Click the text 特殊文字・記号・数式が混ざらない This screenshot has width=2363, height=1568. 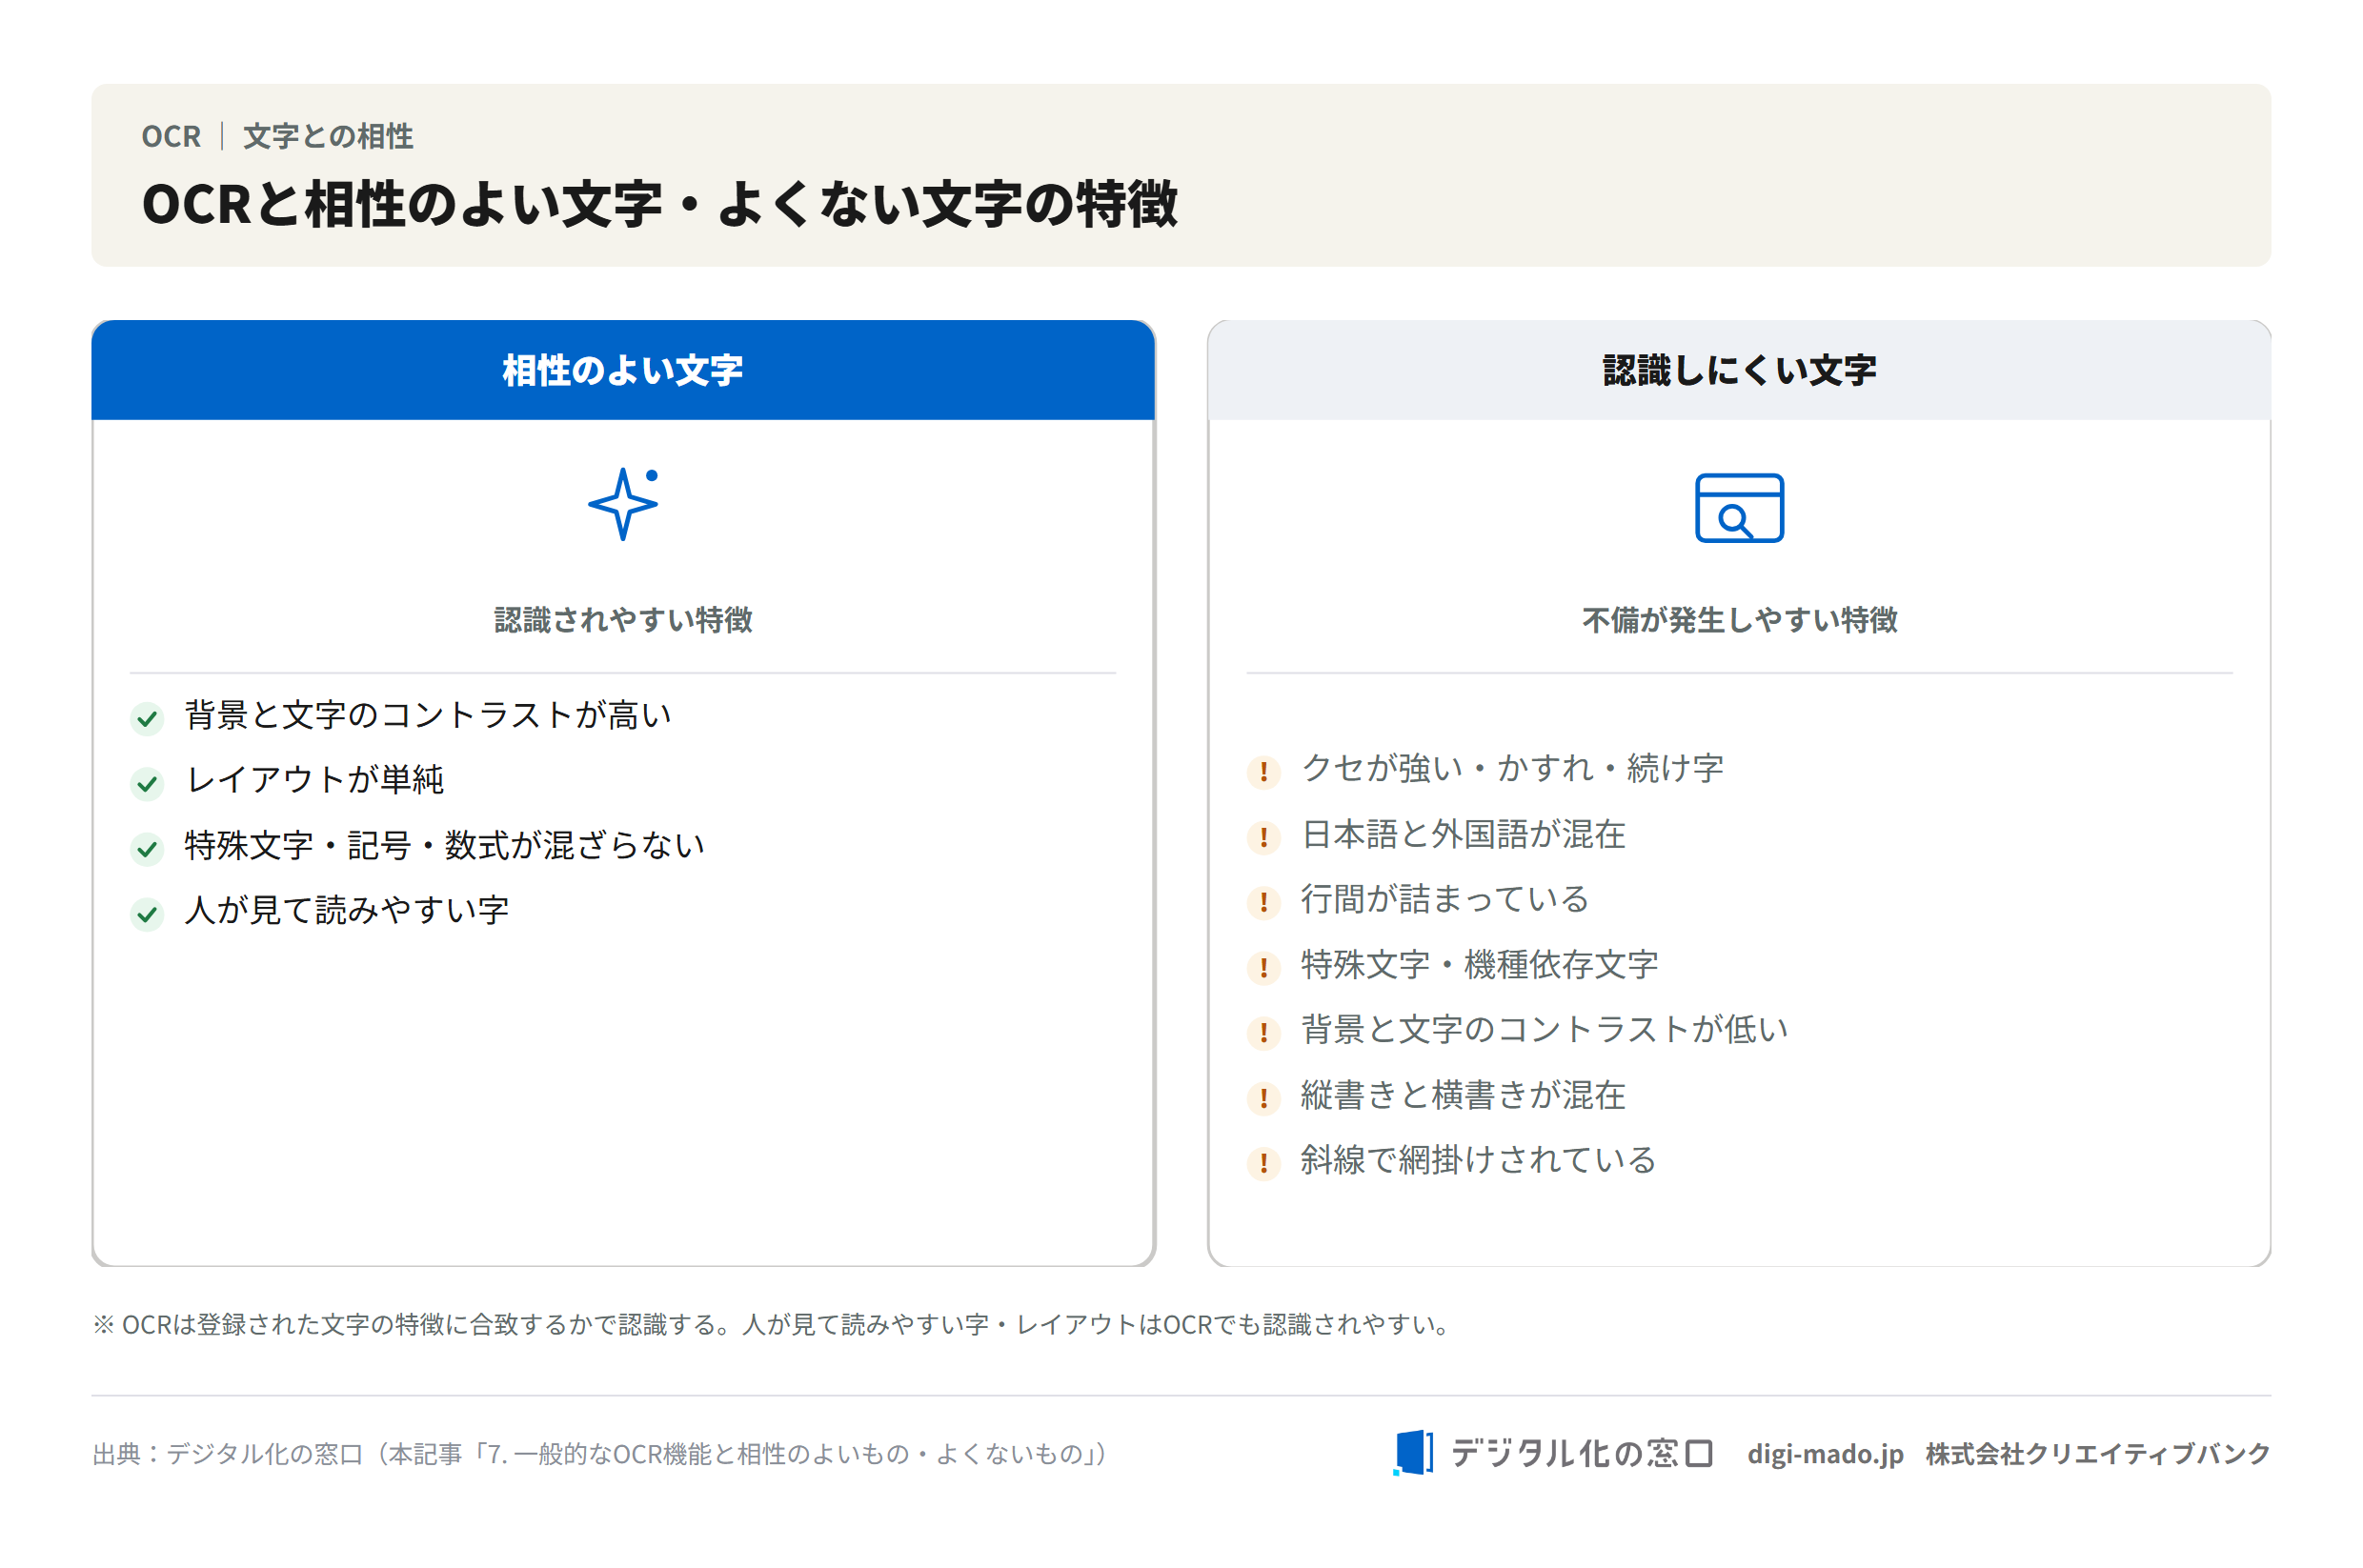point(444,846)
